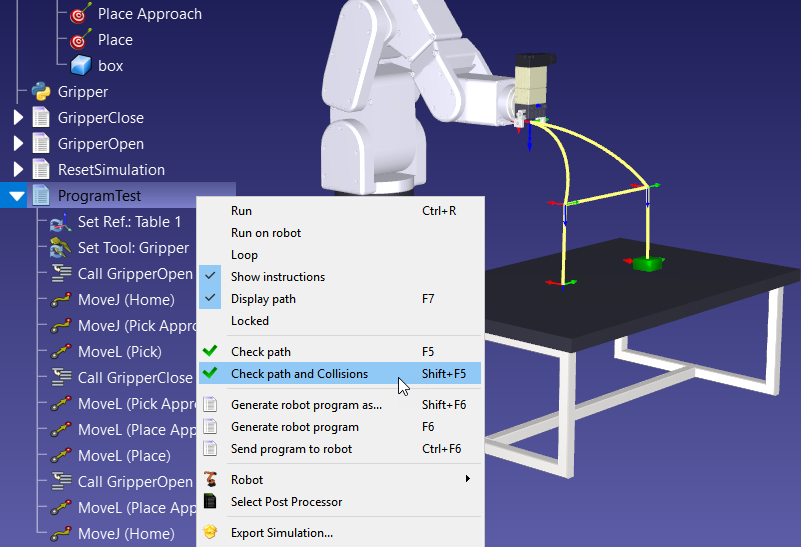Choose Check path and Collisions
The width and height of the screenshot is (801, 547).
pos(299,374)
